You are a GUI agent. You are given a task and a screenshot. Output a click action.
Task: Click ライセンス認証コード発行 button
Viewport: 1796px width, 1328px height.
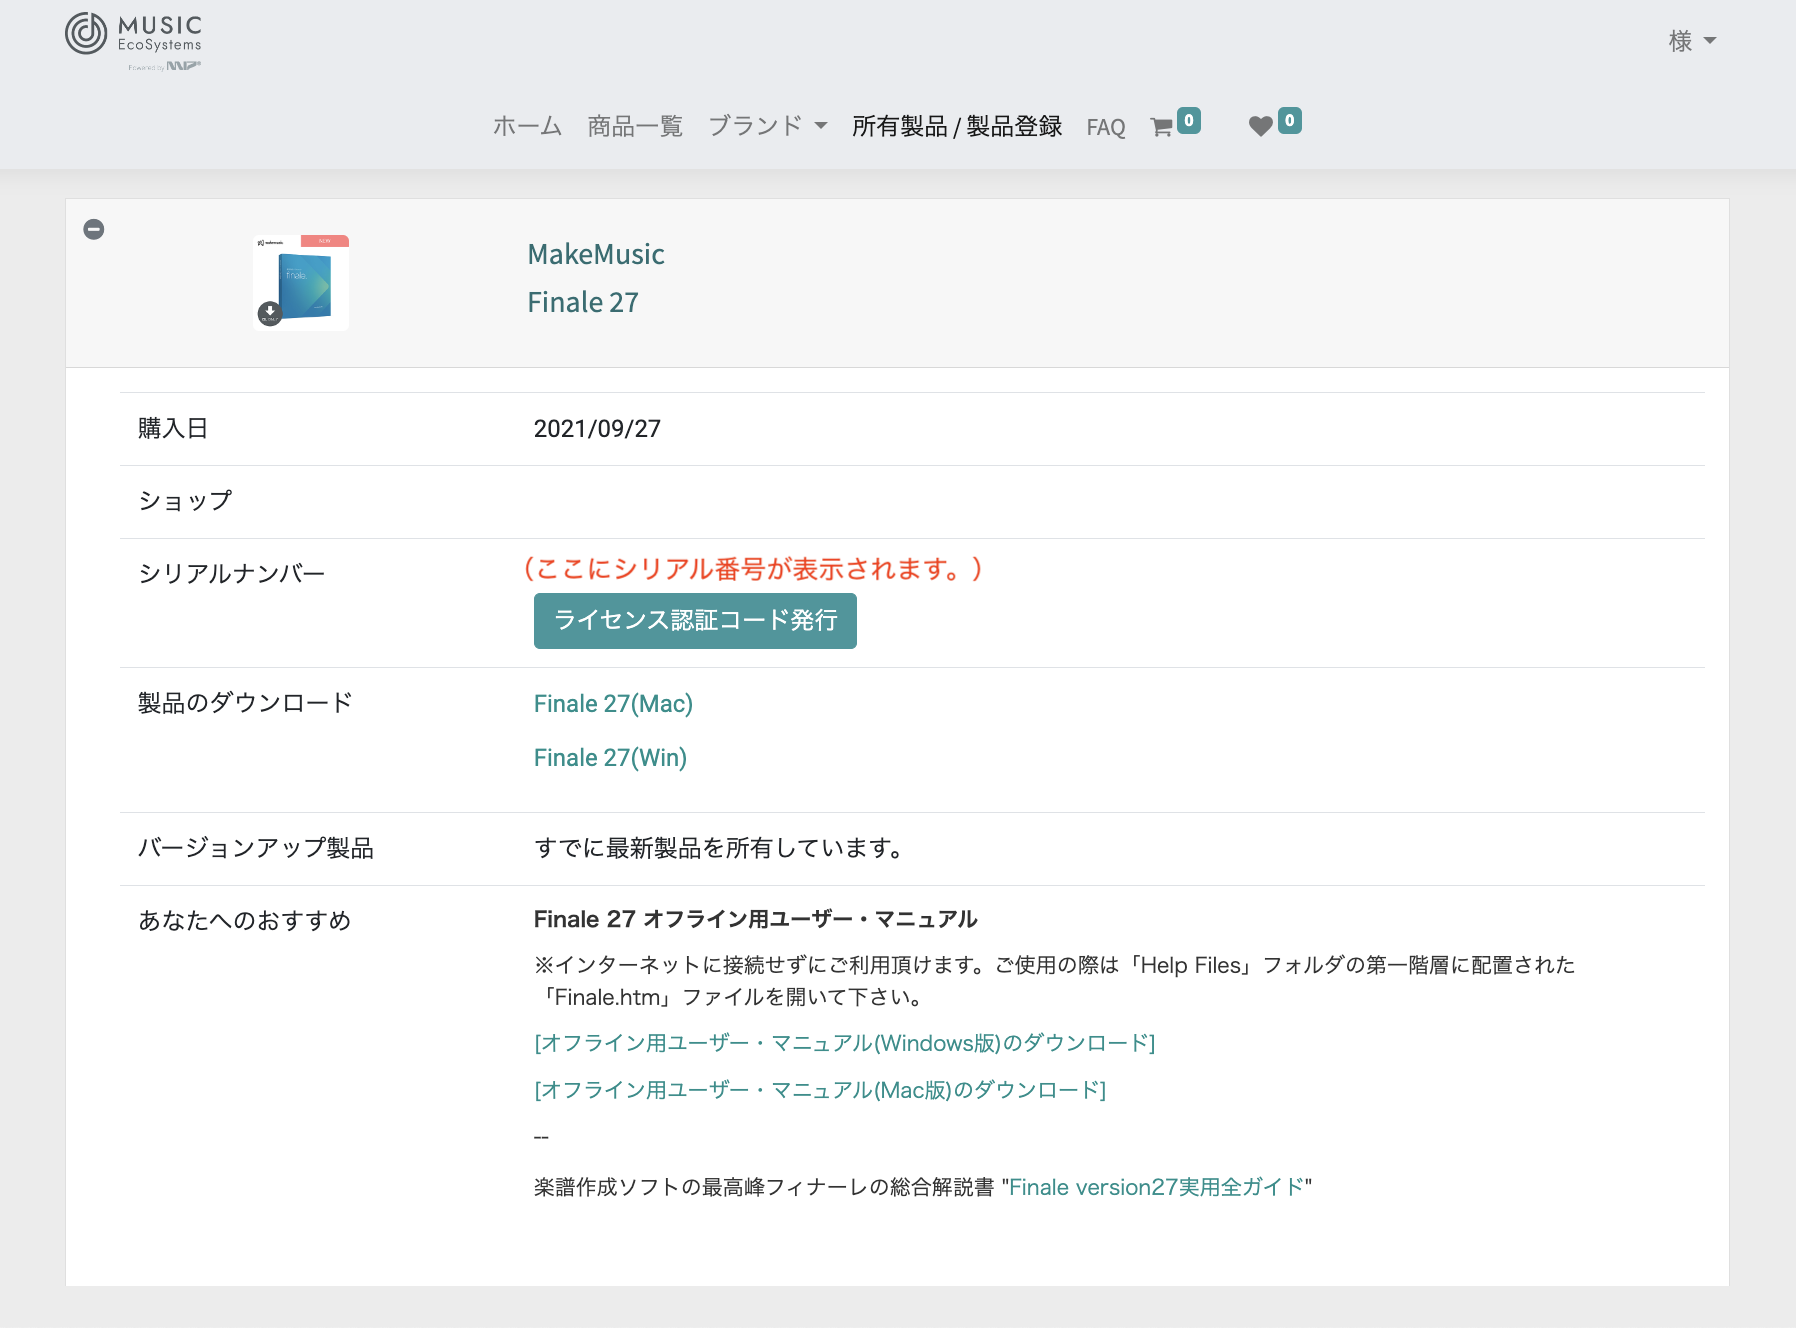coord(695,621)
